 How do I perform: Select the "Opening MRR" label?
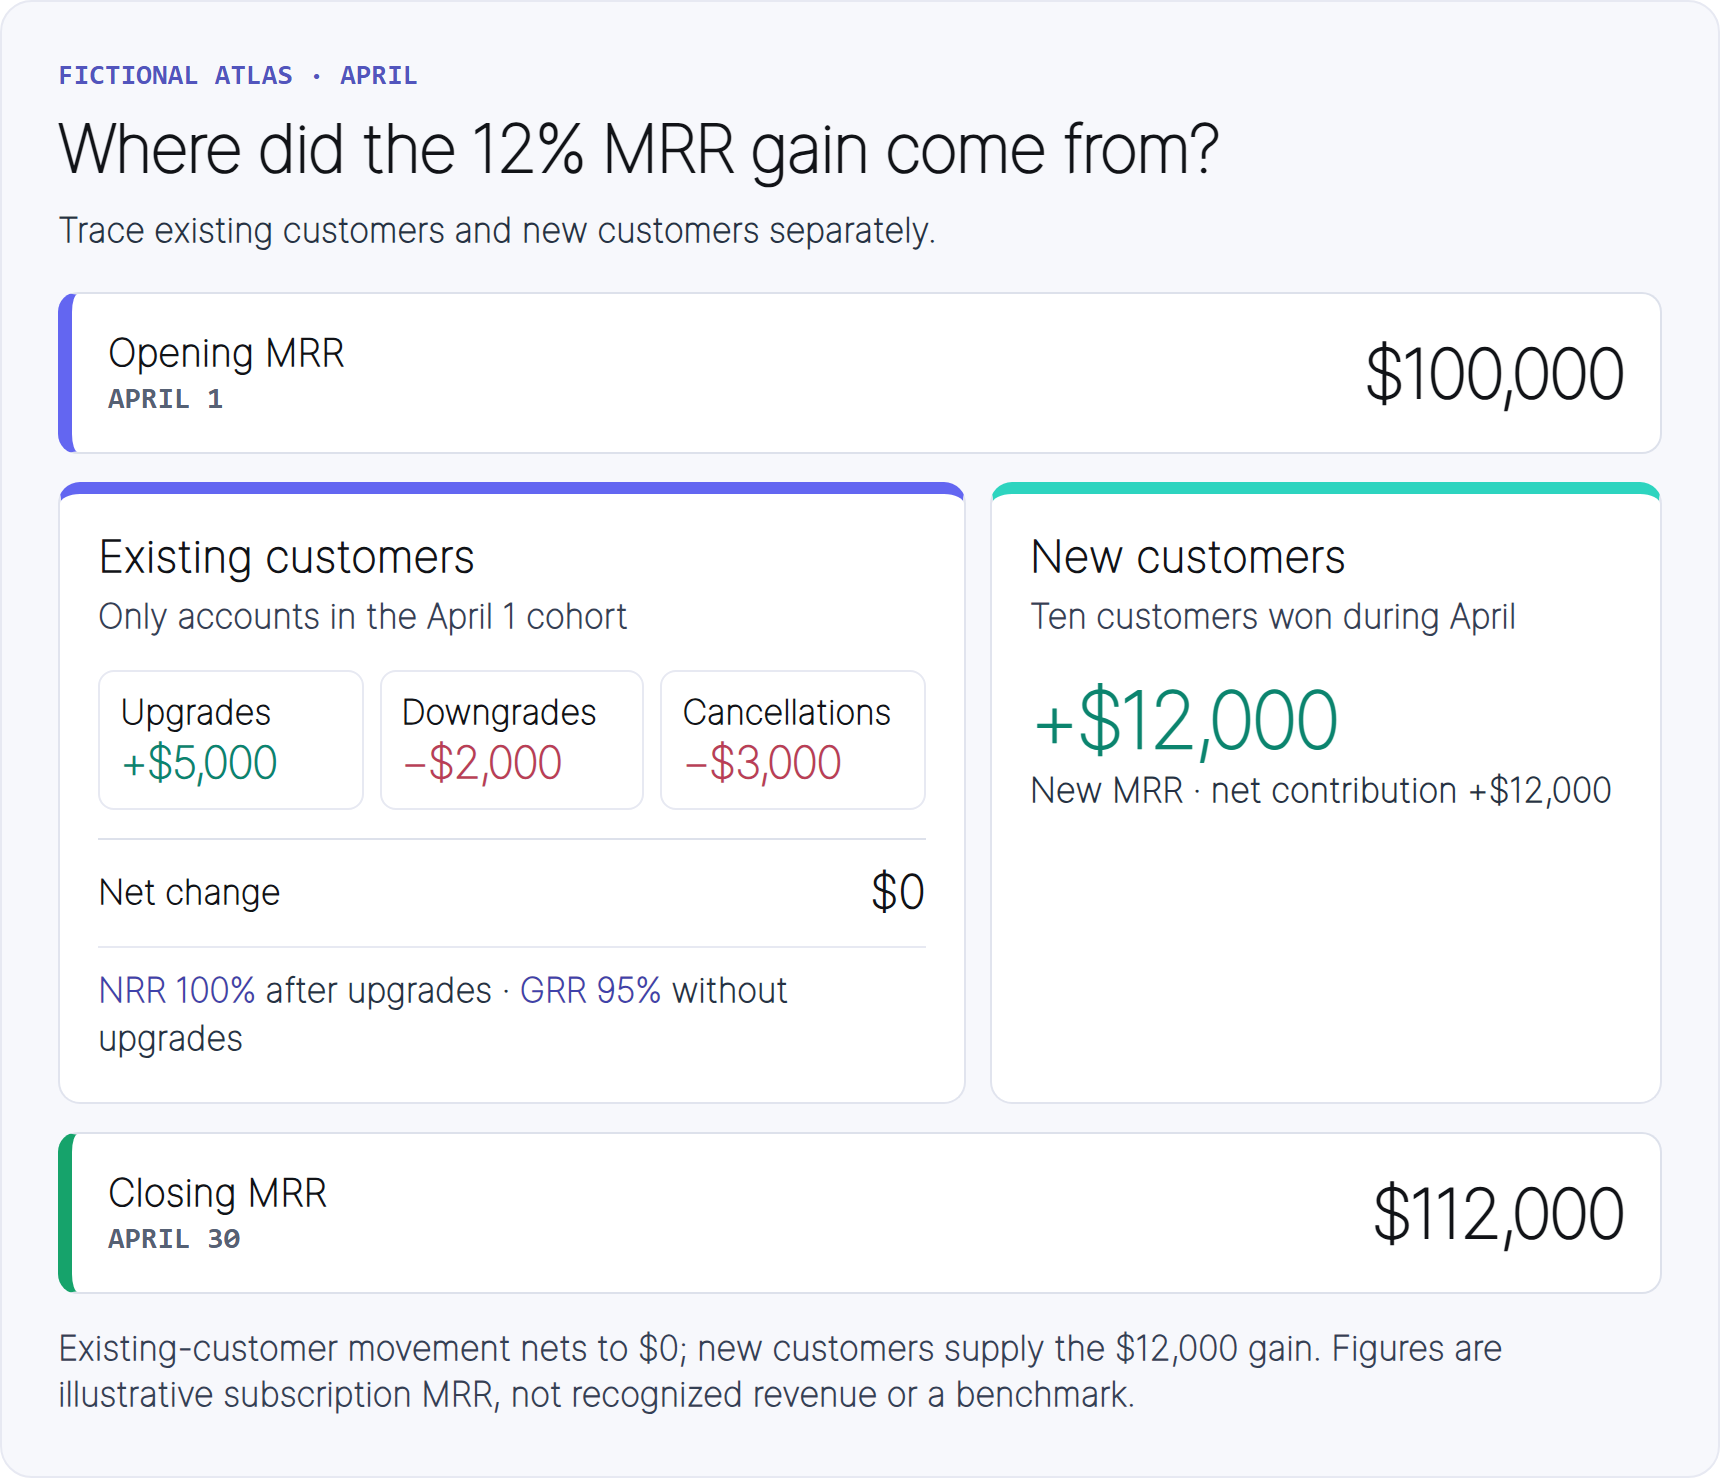click(226, 353)
